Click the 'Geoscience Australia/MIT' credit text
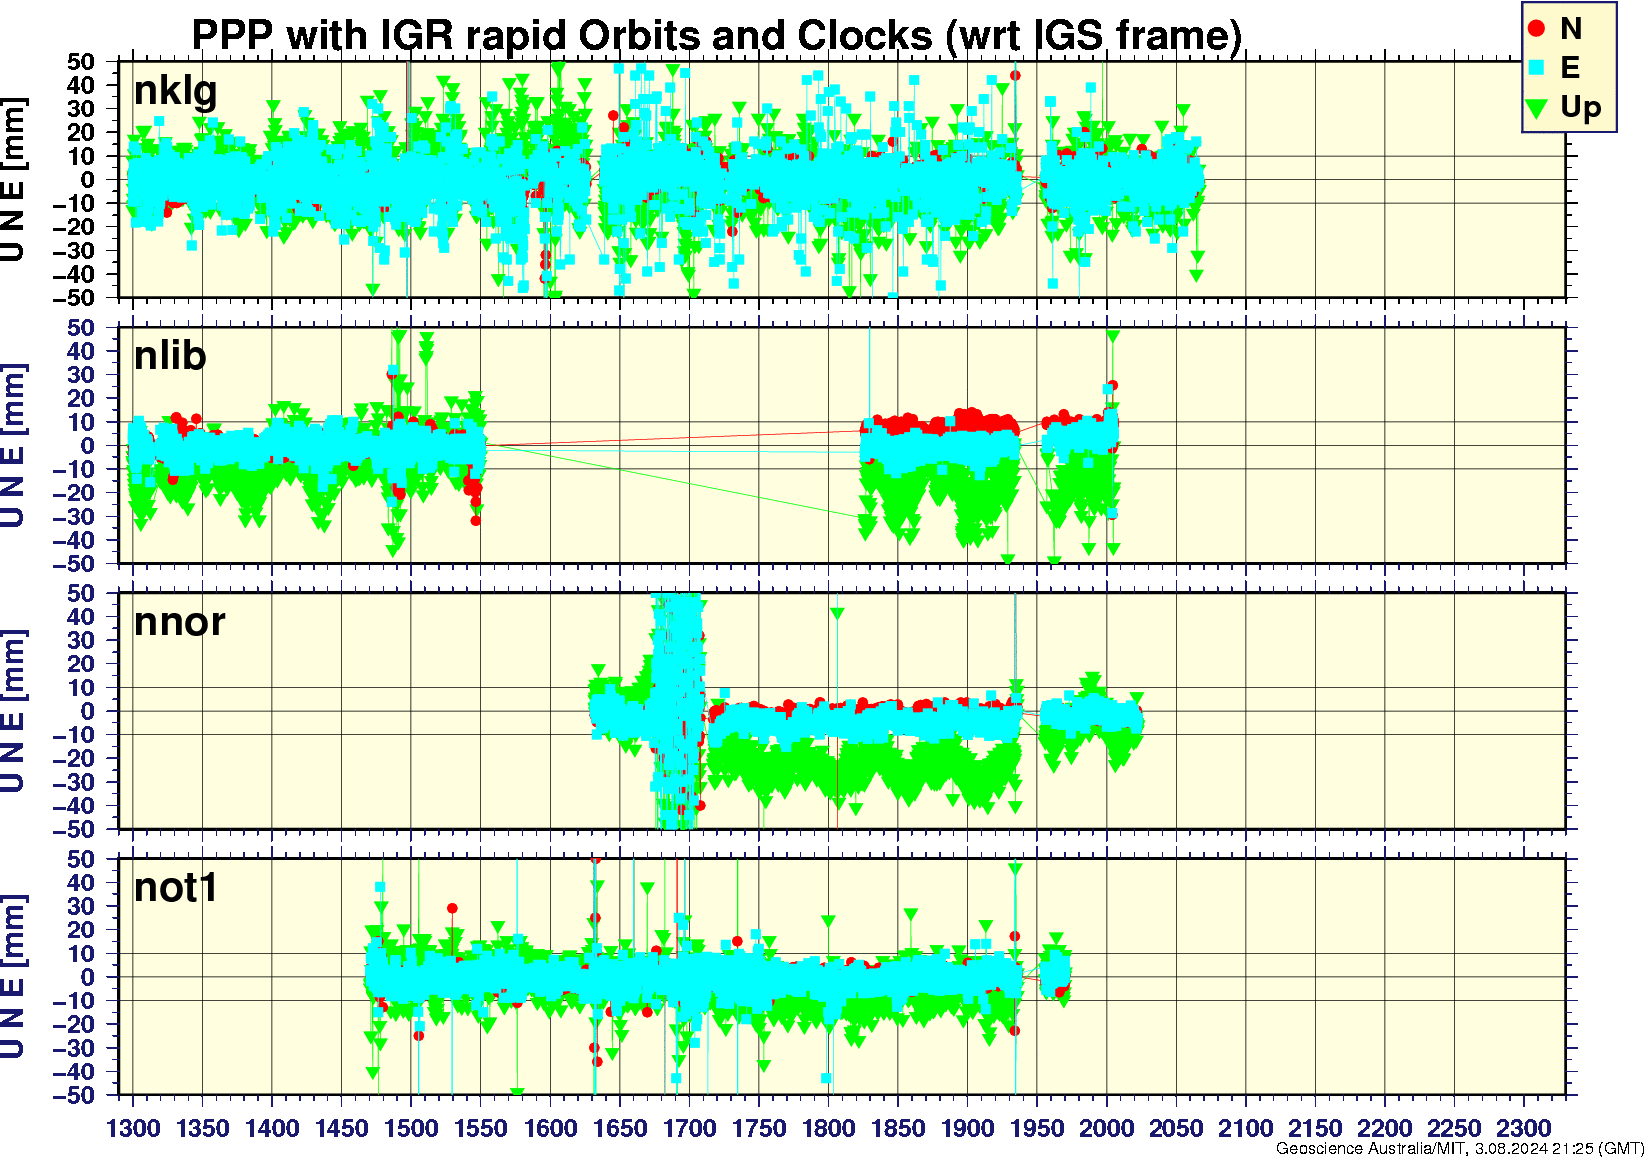1644x1158 pixels. point(1369,1149)
